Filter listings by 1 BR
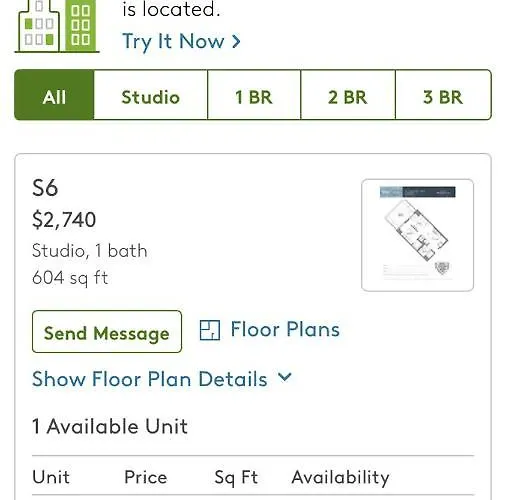 coord(254,95)
